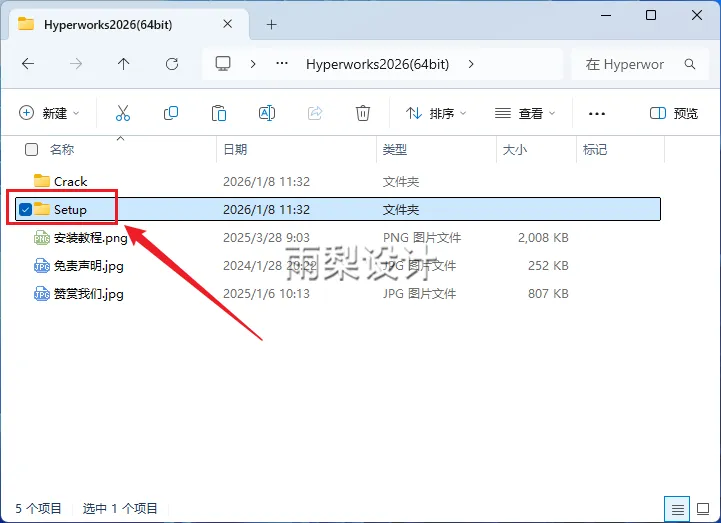Click the search magnifier icon

tap(690, 64)
